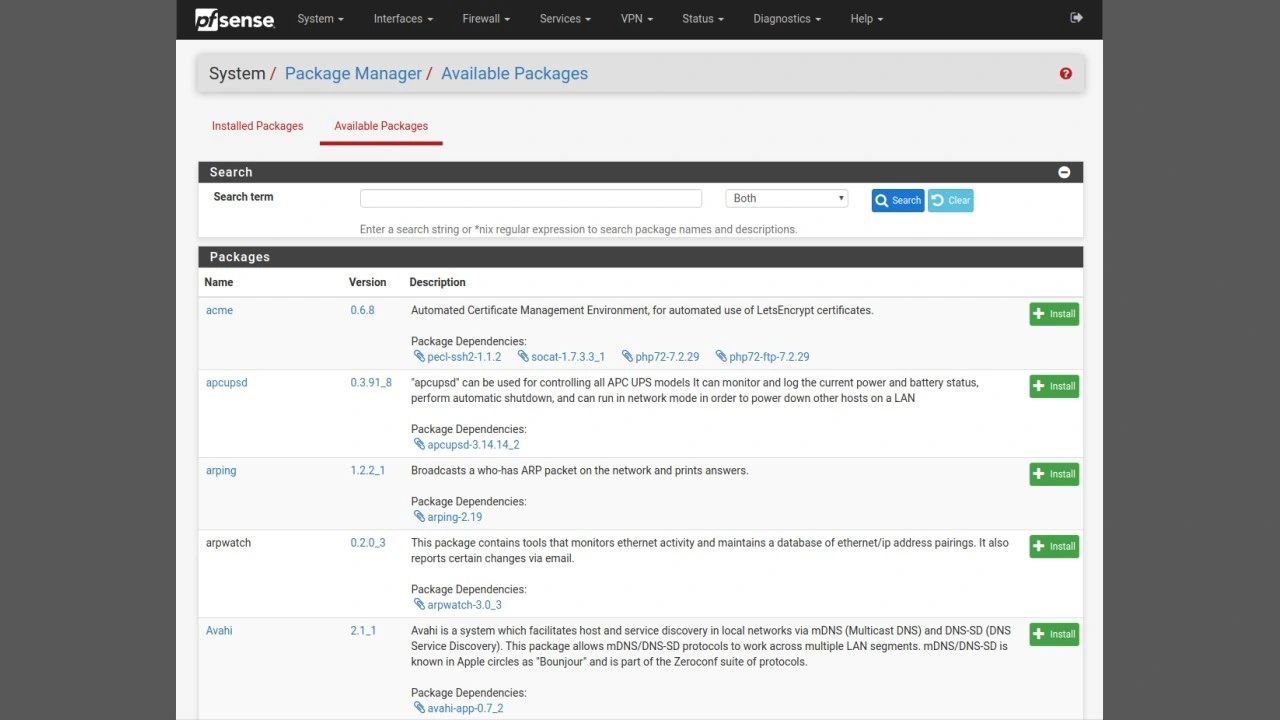
Task: Click version 2.1_1 link
Action: coord(363,630)
